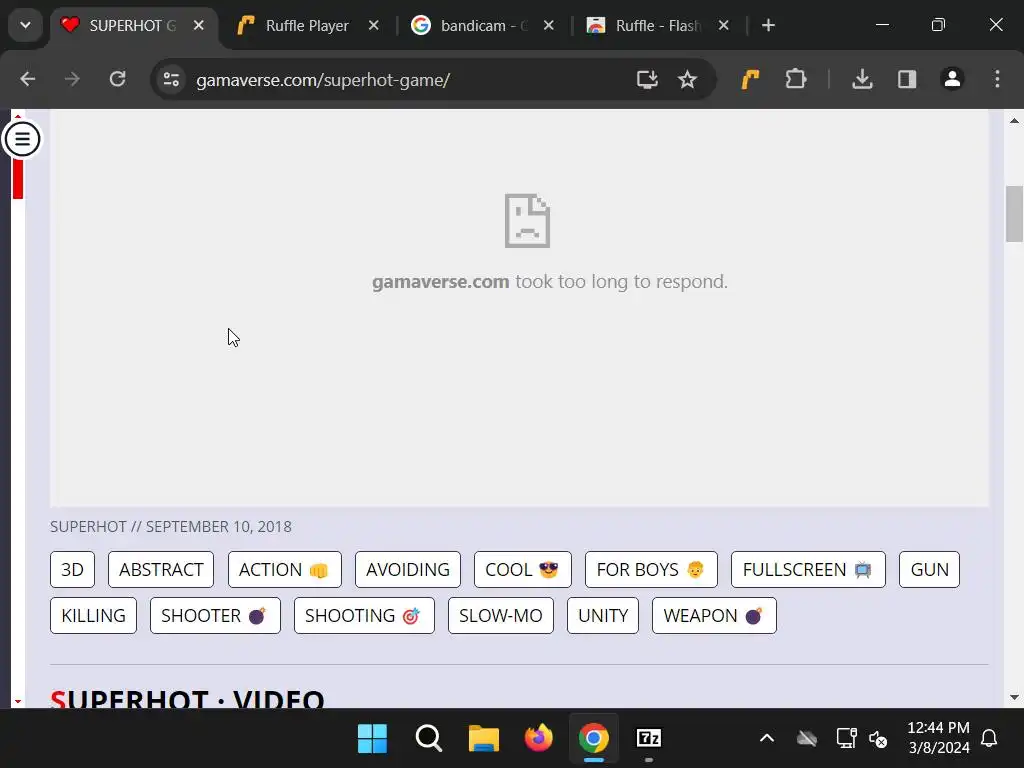Open the SLOW-MO tag
Screen dimensions: 1024x768
[x=501, y=615]
